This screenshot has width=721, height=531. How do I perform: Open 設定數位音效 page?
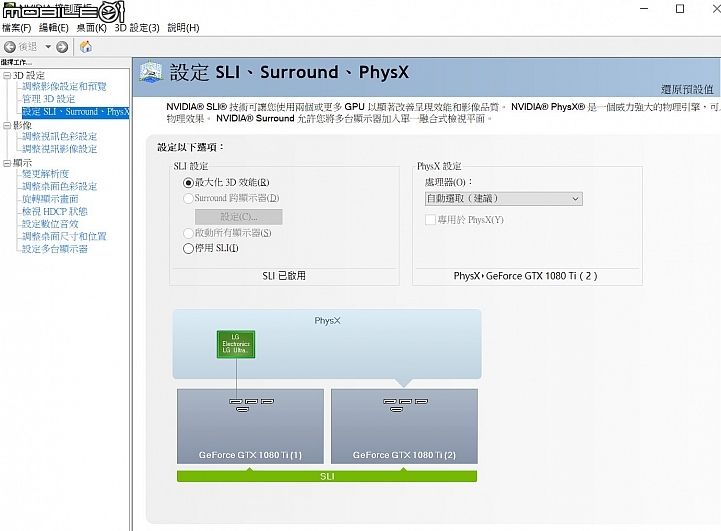tap(50, 224)
